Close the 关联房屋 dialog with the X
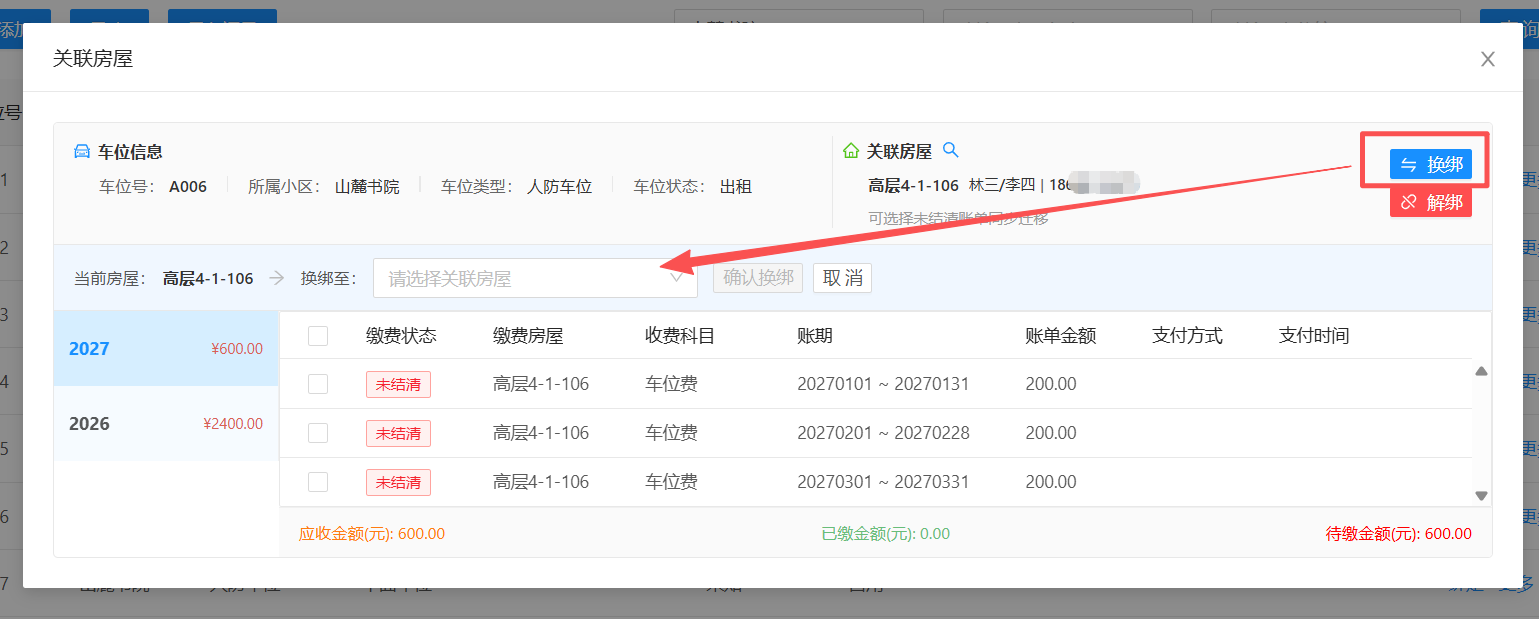This screenshot has height=619, width=1539. point(1487,59)
